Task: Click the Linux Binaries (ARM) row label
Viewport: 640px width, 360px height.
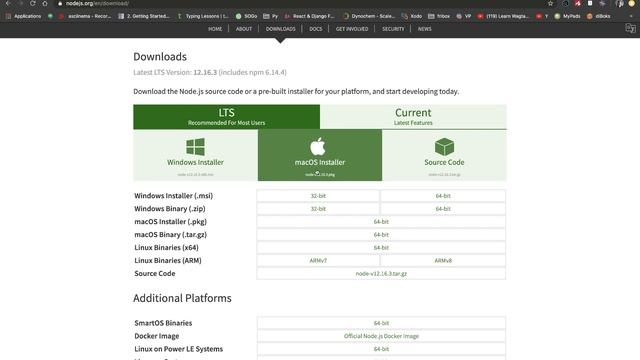Action: click(168, 260)
